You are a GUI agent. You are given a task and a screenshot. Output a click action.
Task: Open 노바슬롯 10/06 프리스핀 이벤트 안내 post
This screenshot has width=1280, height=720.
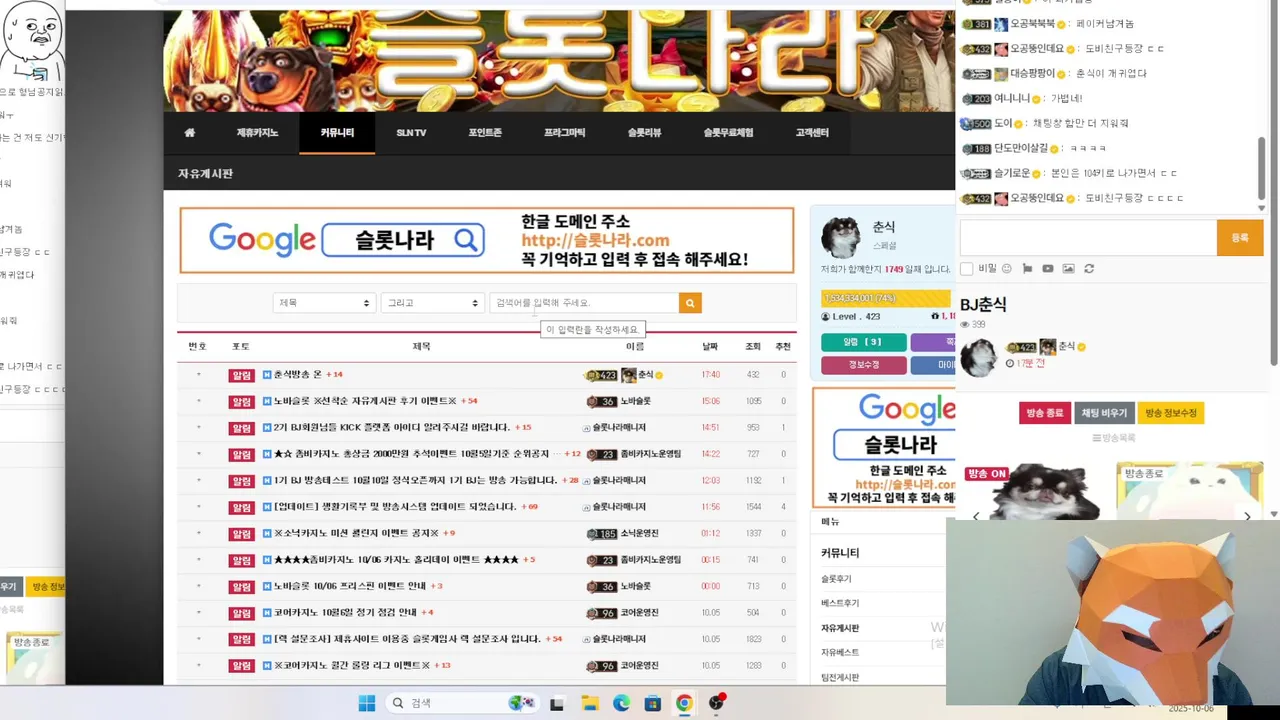coord(350,586)
